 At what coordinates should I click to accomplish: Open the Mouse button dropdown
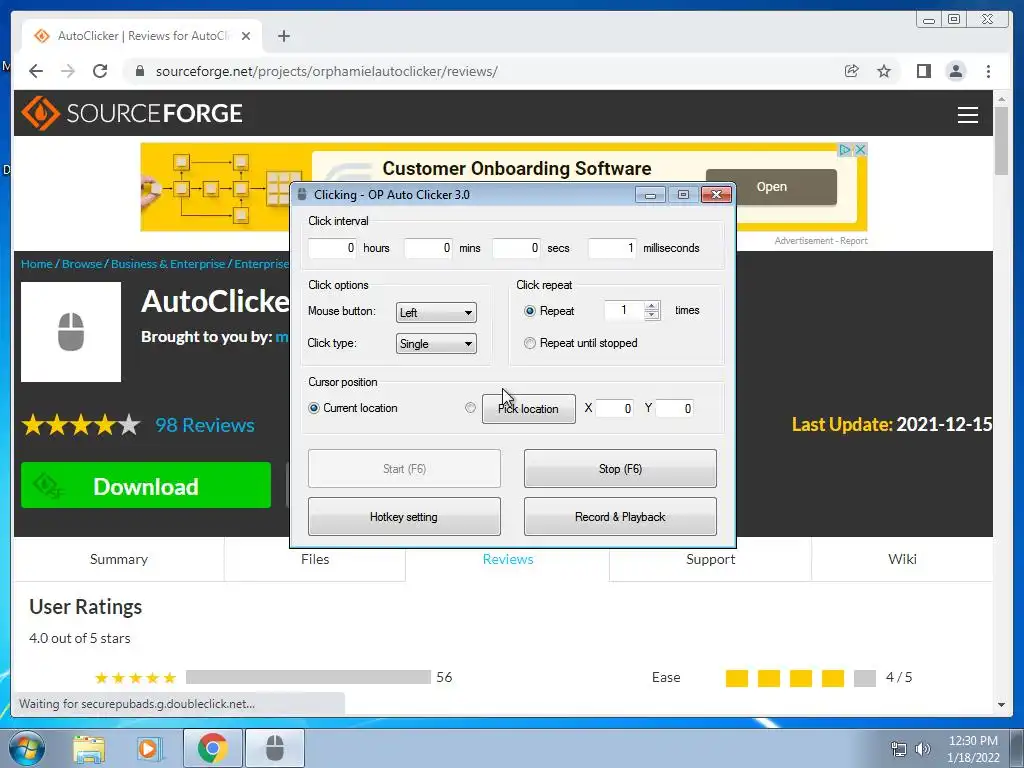pyautogui.click(x=436, y=312)
